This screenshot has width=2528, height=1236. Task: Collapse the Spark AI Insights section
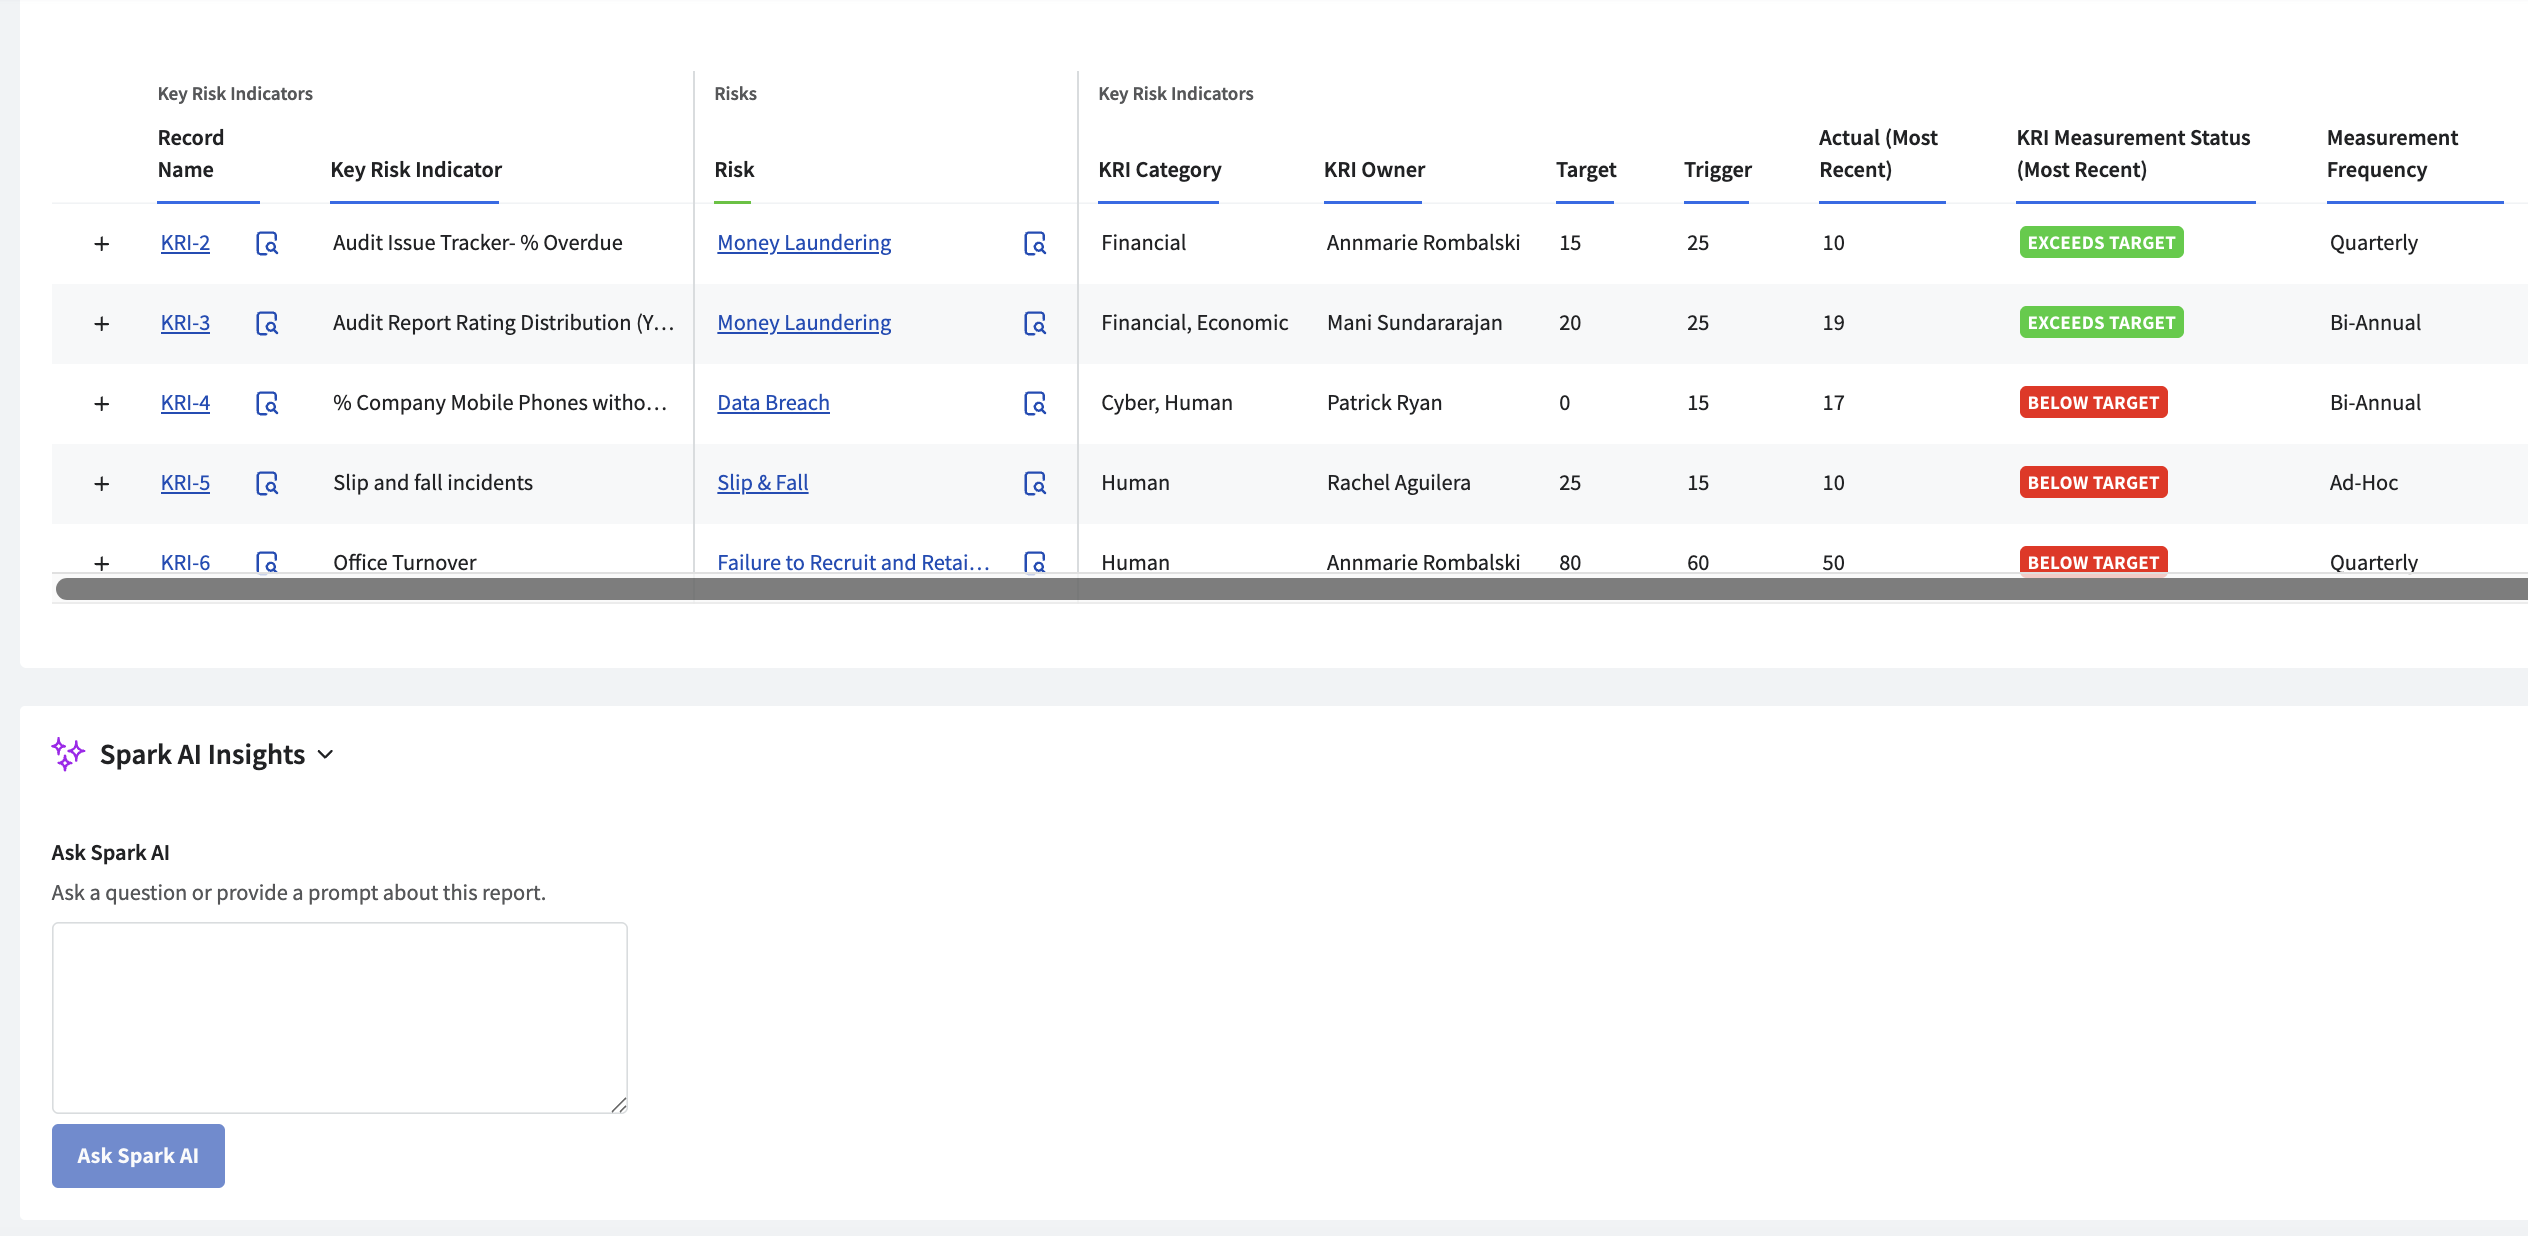(x=325, y=755)
